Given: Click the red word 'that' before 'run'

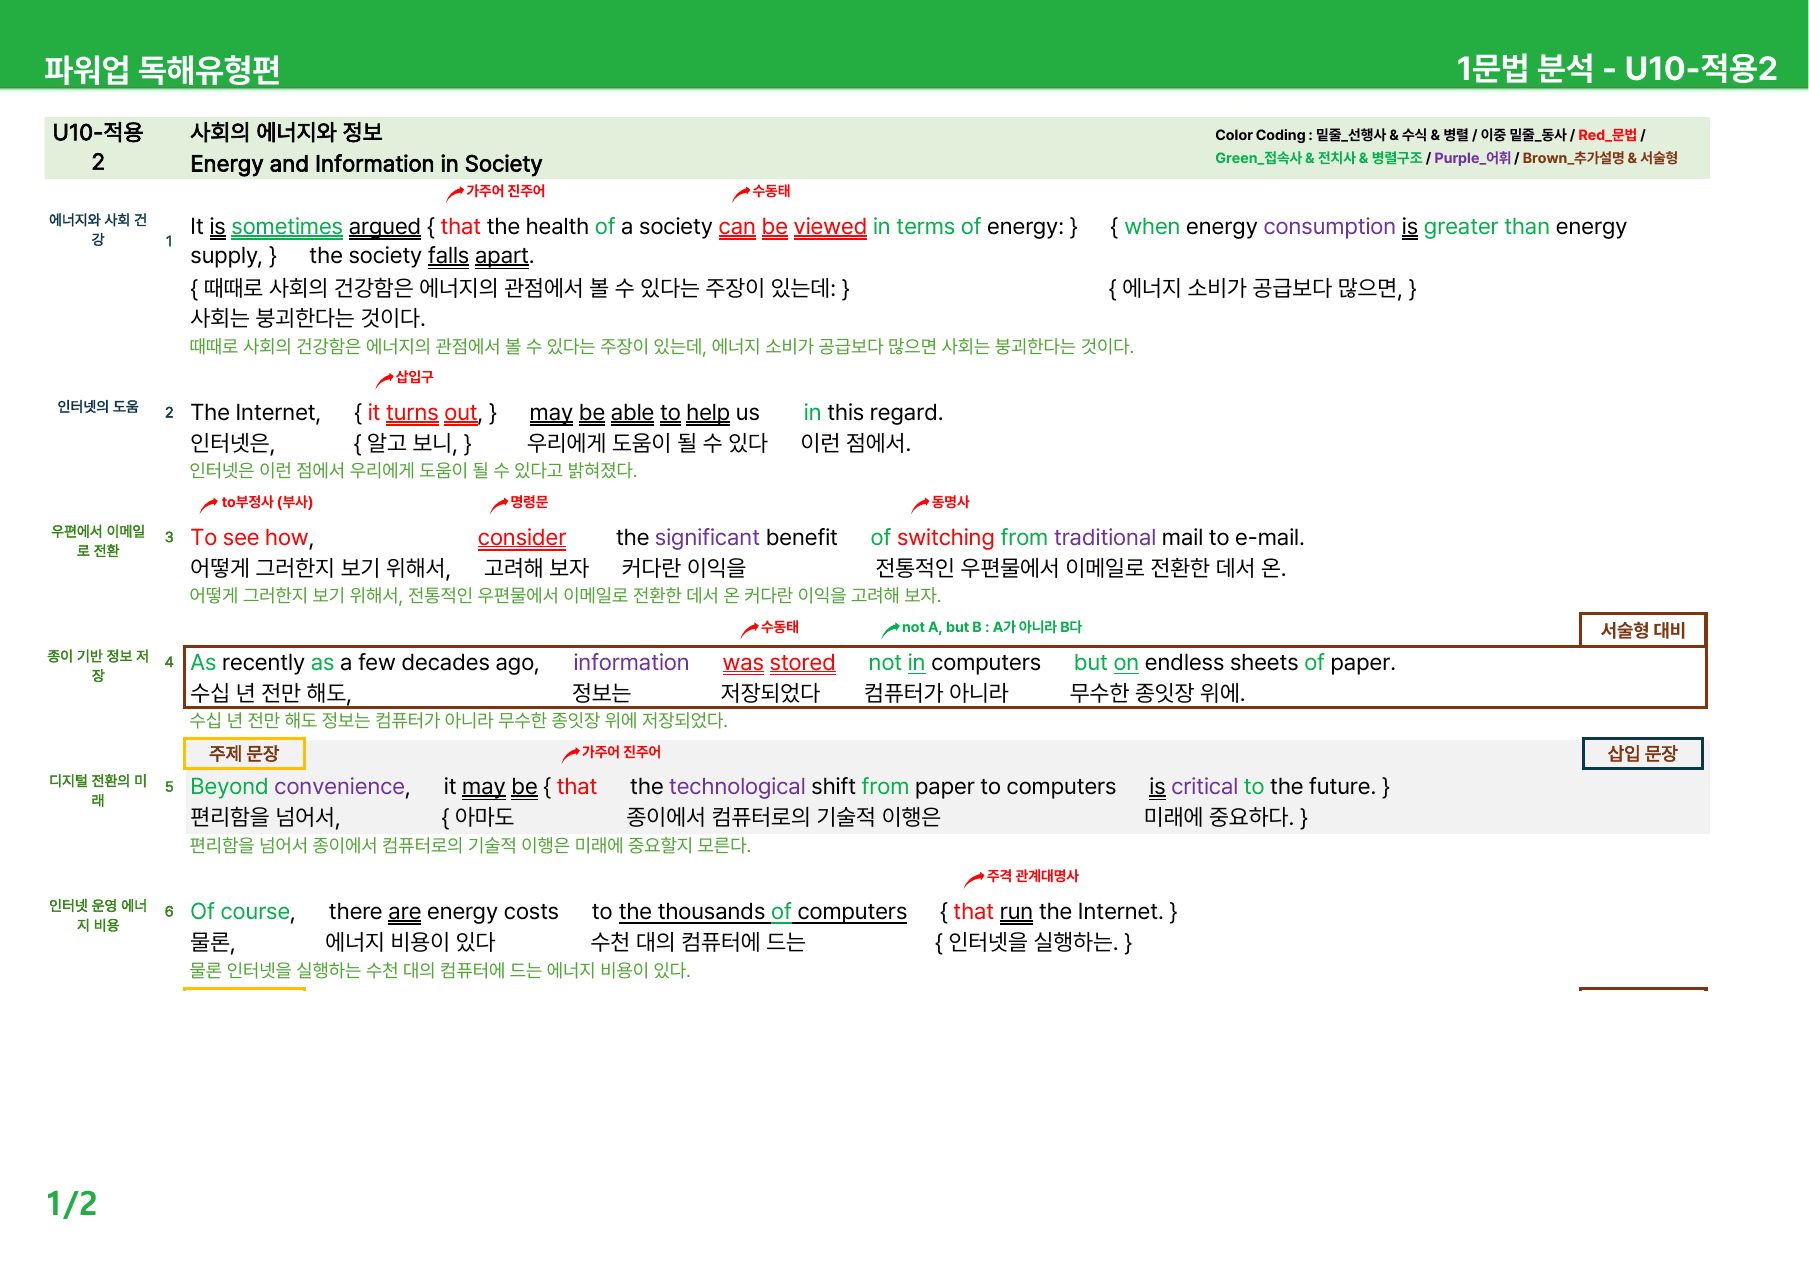Looking at the screenshot, I should [973, 912].
